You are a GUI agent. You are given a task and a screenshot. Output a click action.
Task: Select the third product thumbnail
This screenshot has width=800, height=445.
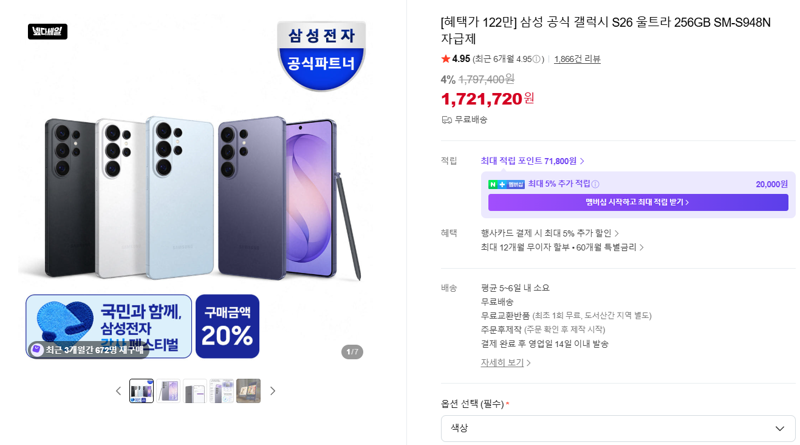(x=195, y=391)
